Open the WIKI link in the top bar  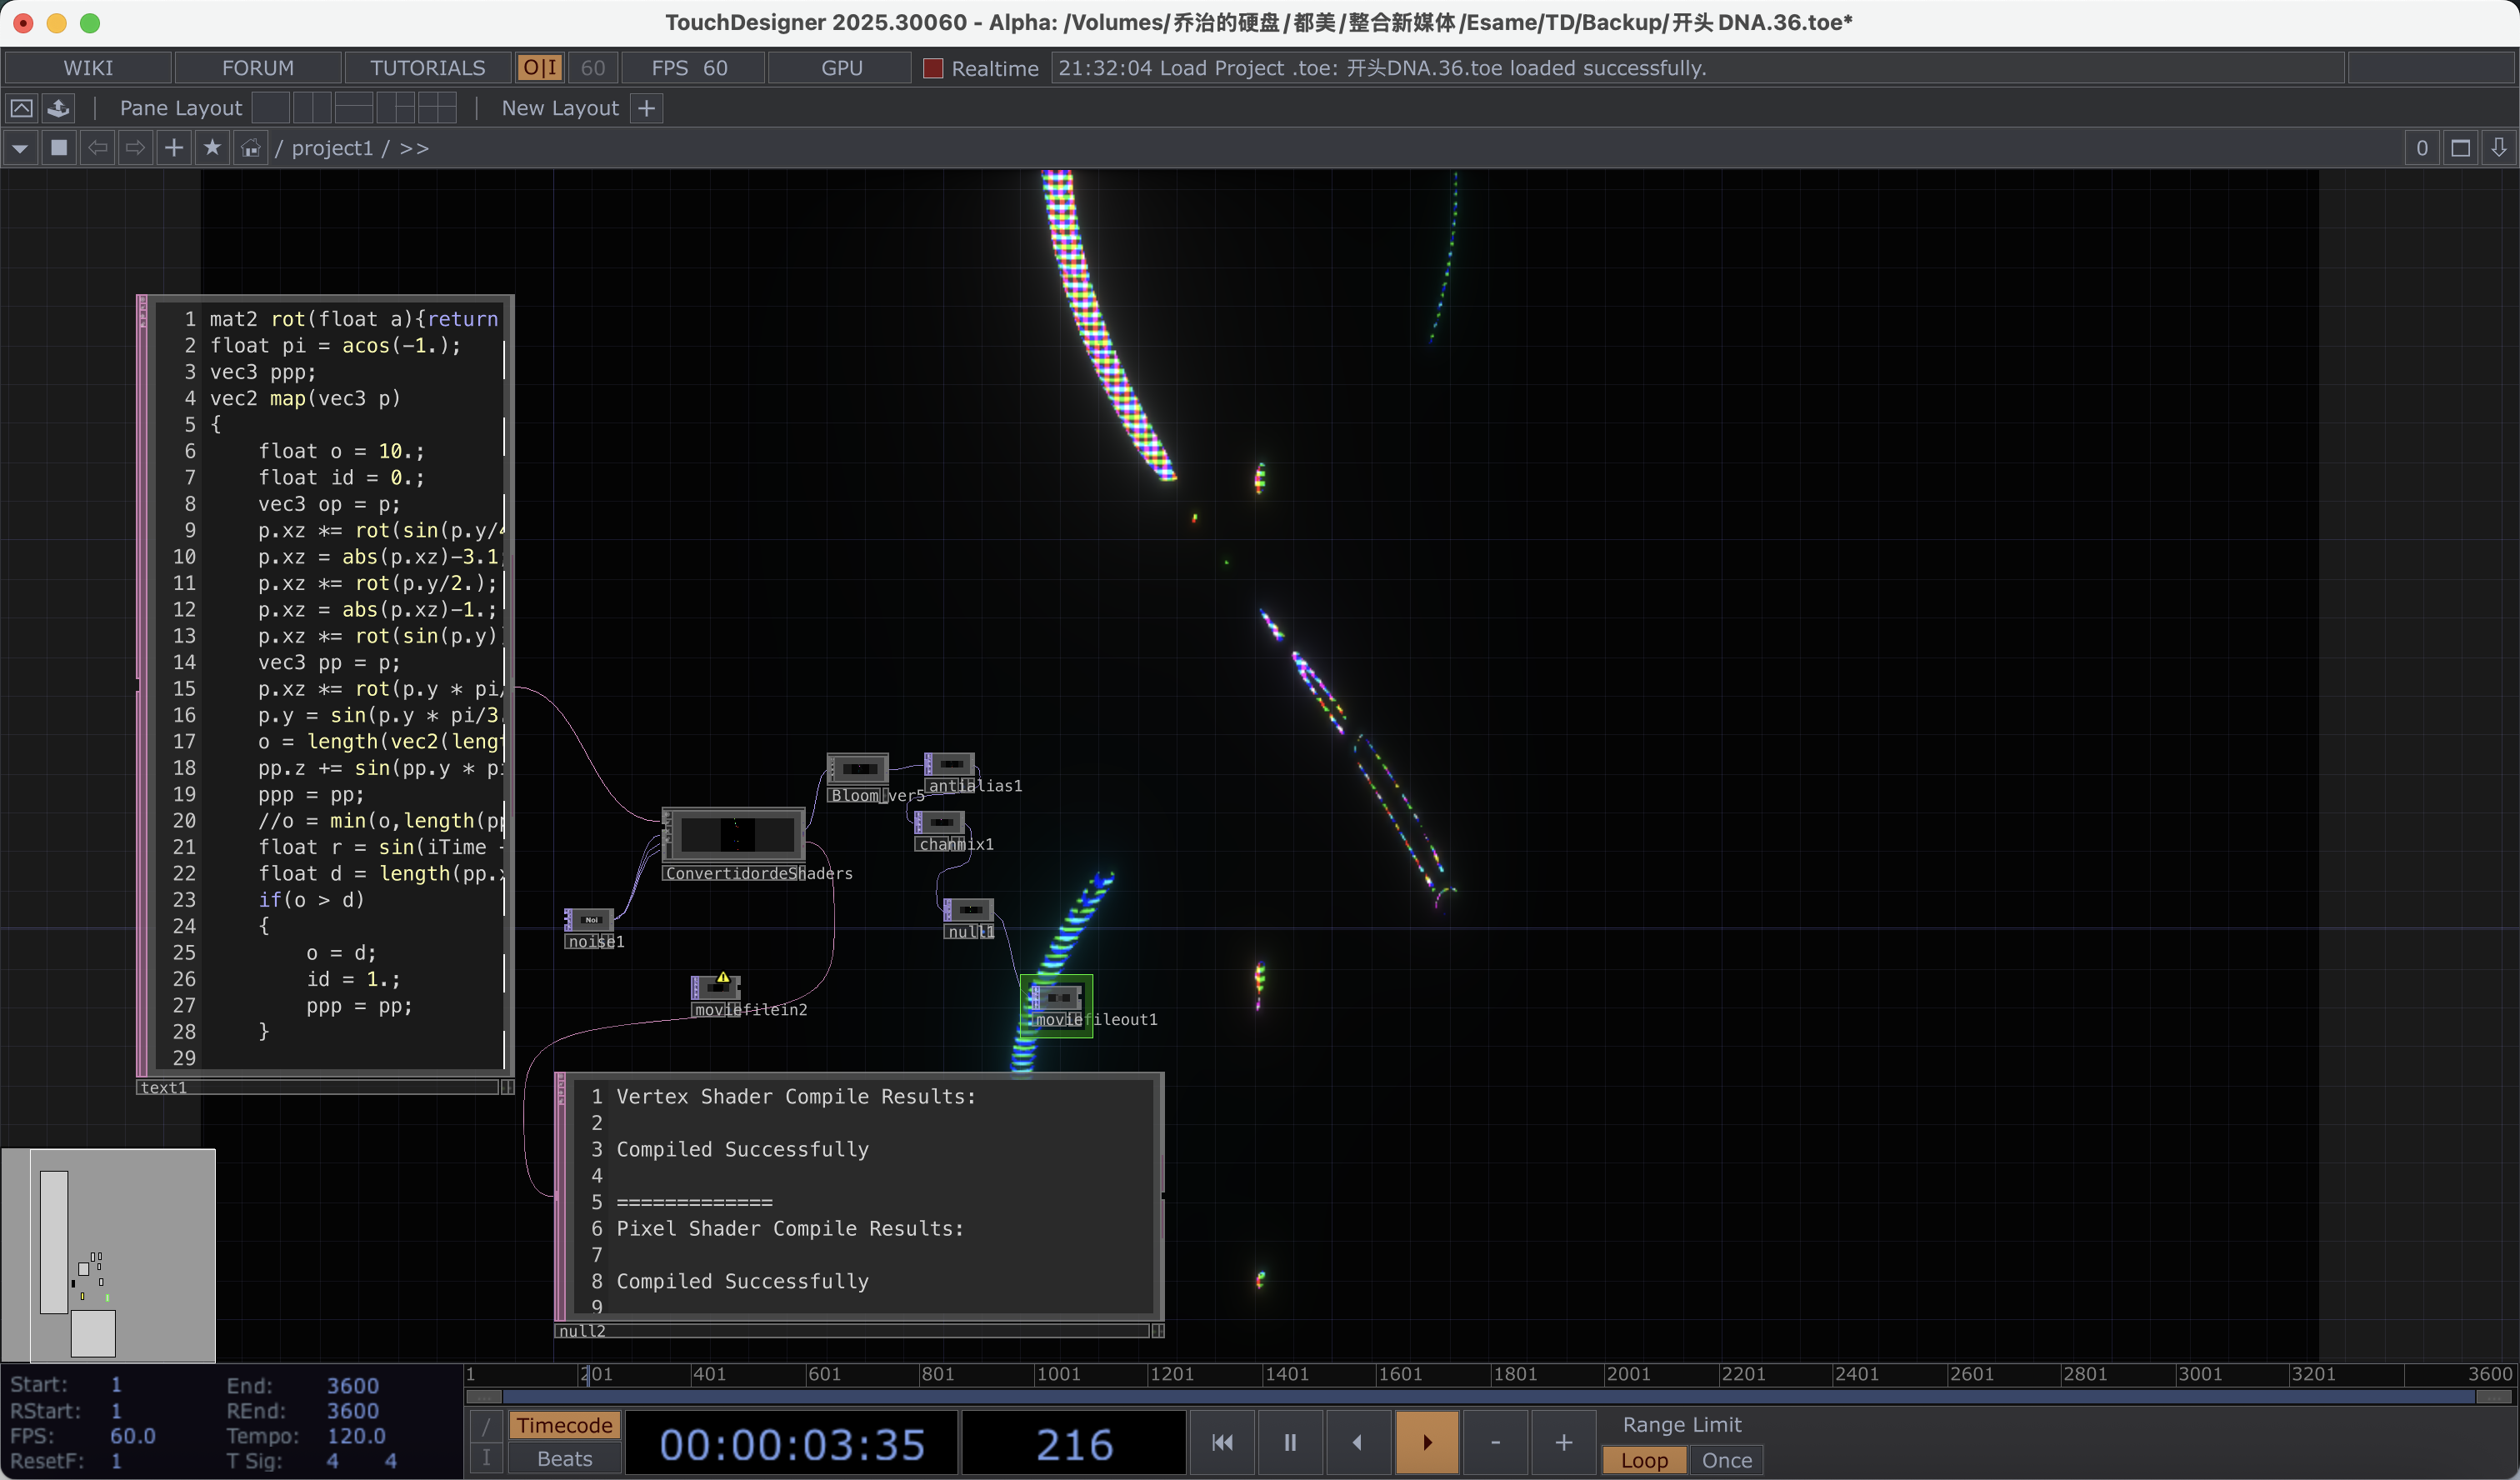point(88,68)
